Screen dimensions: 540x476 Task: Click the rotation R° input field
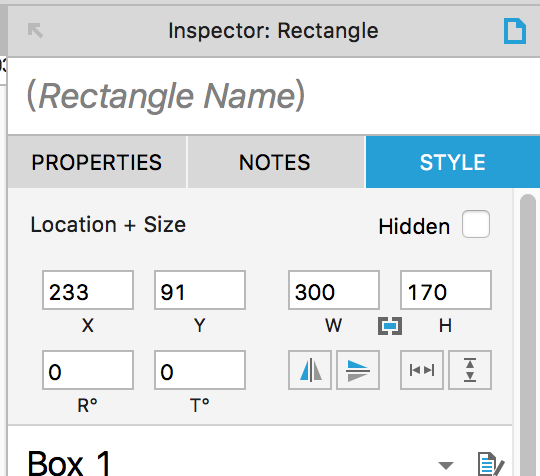pos(88,370)
